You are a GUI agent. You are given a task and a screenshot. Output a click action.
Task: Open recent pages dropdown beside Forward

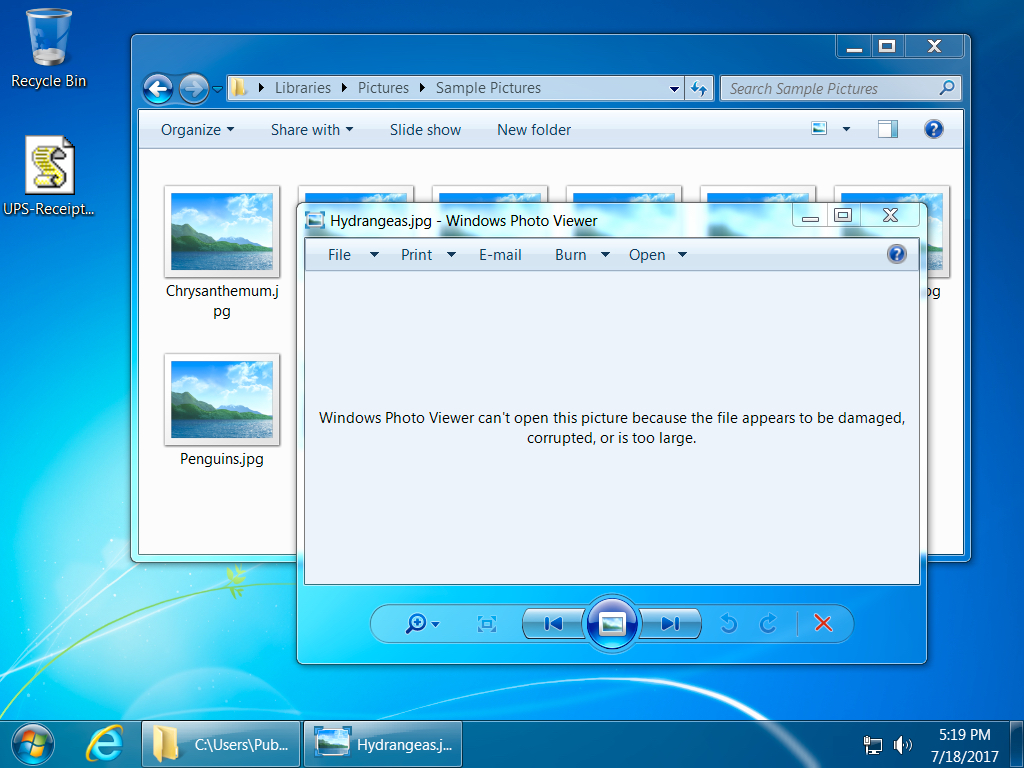coord(217,89)
